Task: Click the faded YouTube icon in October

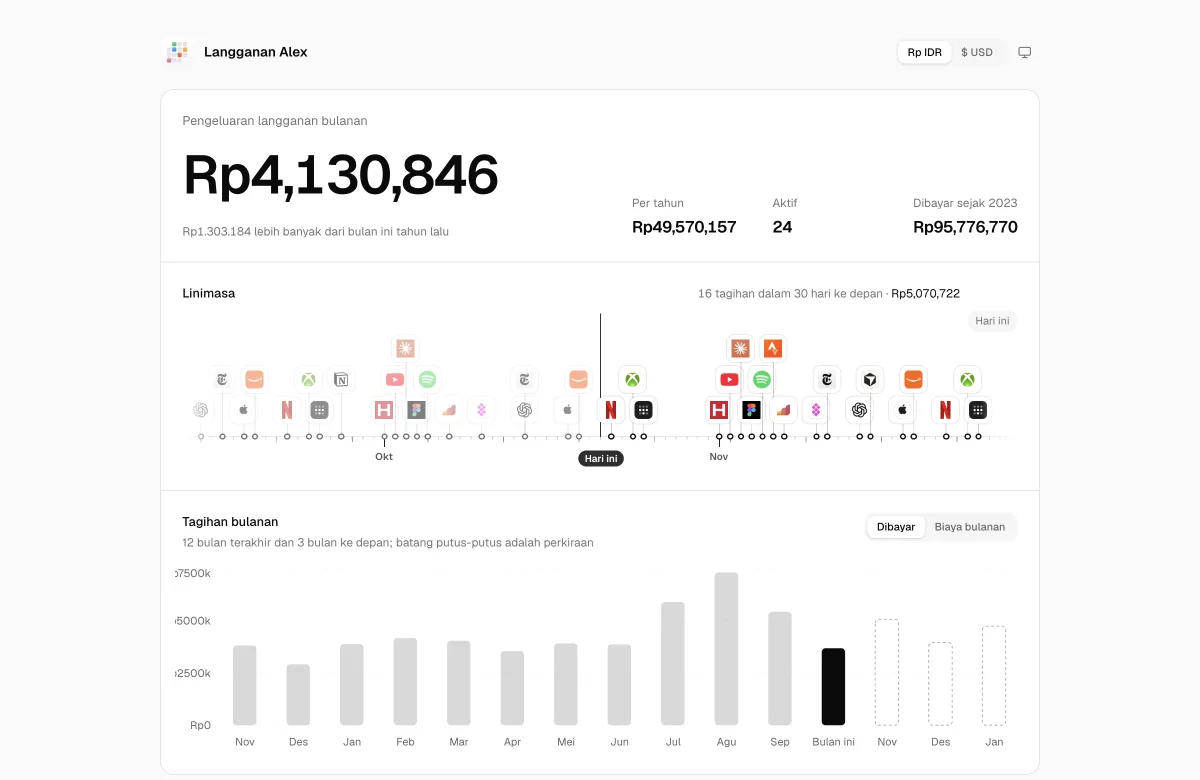Action: pos(395,380)
